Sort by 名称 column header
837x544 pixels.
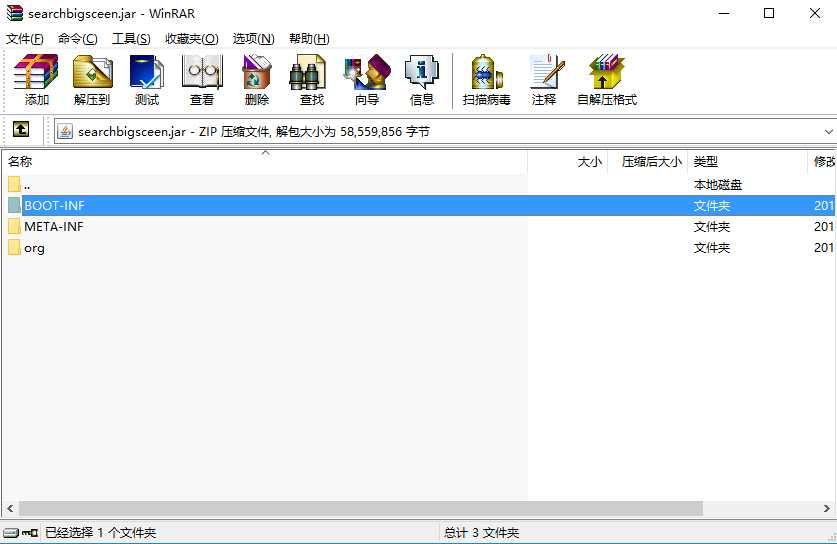tap(265, 162)
